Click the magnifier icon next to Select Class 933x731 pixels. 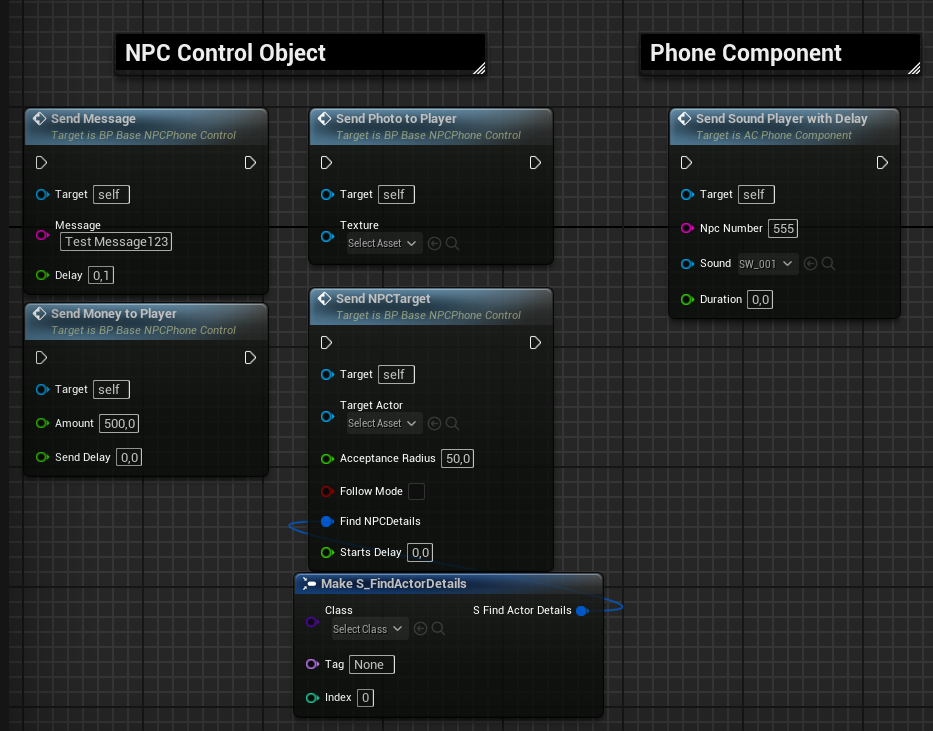coord(438,629)
